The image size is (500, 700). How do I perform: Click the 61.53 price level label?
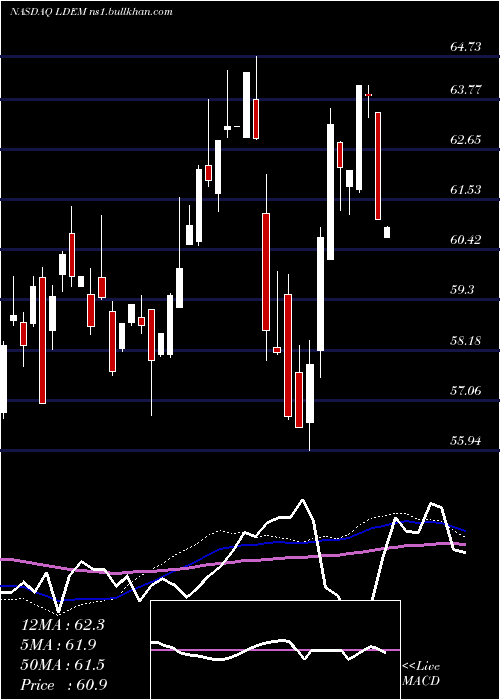[x=466, y=190]
